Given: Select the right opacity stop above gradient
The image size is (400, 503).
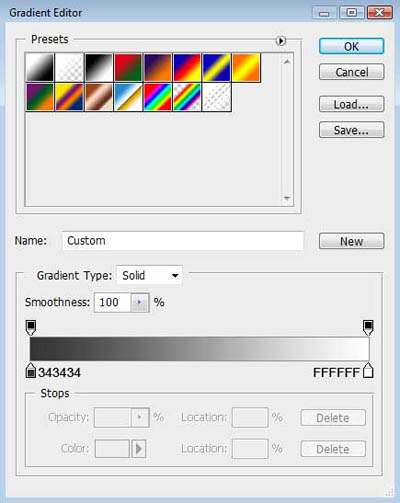Looking at the screenshot, I should point(368,328).
